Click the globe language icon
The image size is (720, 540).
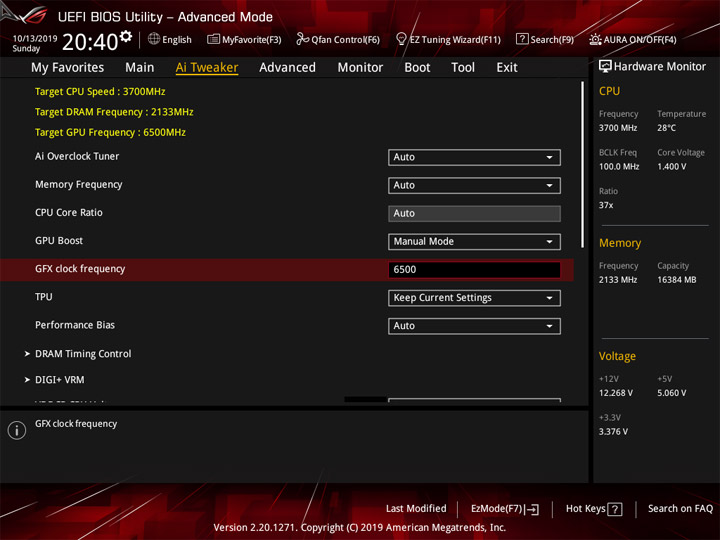coord(154,39)
